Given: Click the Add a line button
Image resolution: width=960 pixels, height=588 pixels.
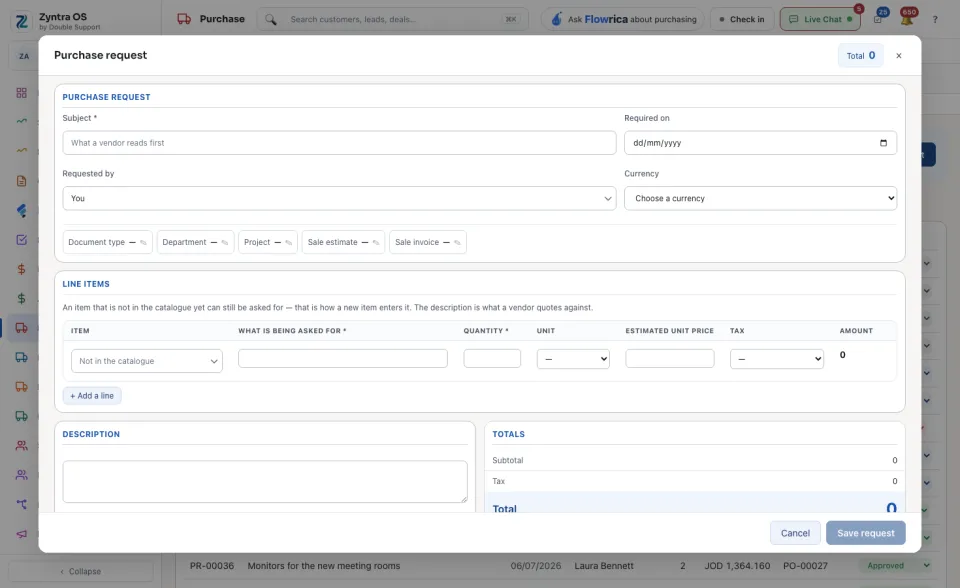Looking at the screenshot, I should click(x=92, y=396).
